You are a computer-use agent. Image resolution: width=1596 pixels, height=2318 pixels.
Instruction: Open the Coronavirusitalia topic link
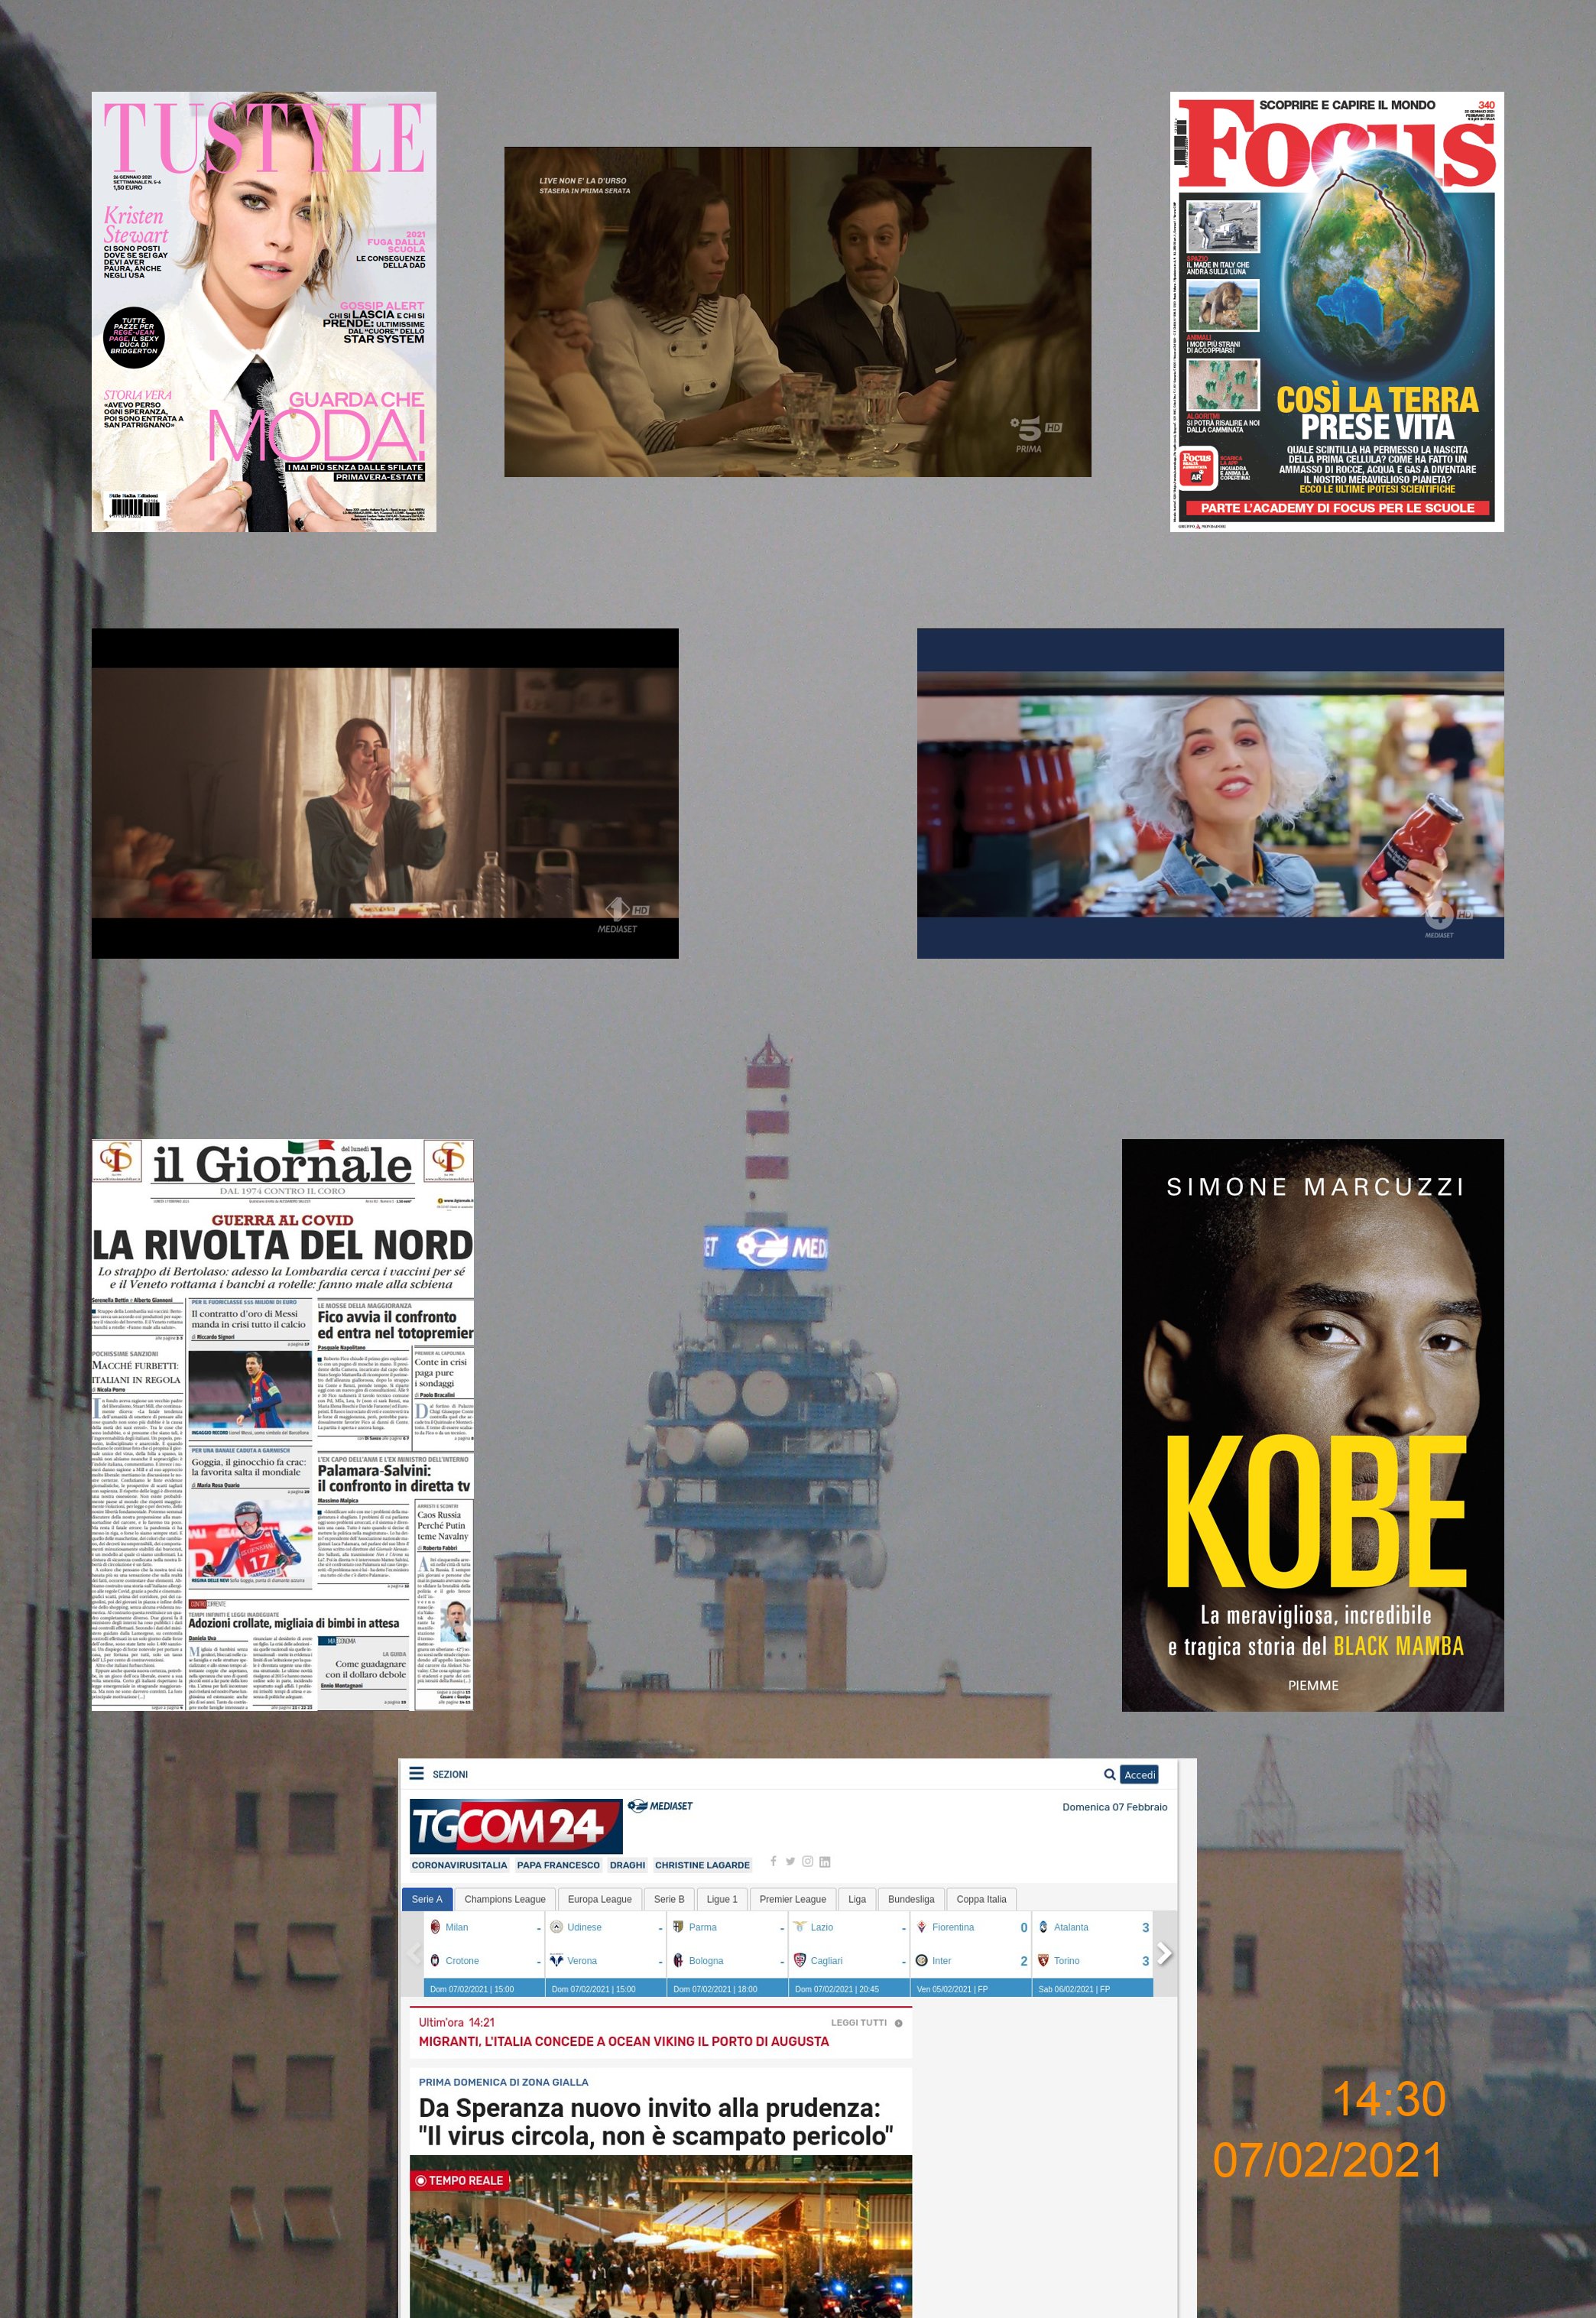click(x=459, y=1865)
